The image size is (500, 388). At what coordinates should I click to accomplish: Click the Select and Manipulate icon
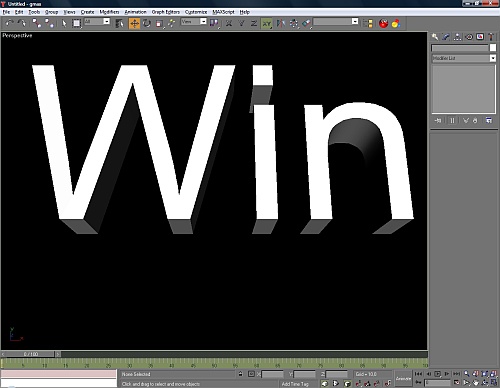pos(172,23)
